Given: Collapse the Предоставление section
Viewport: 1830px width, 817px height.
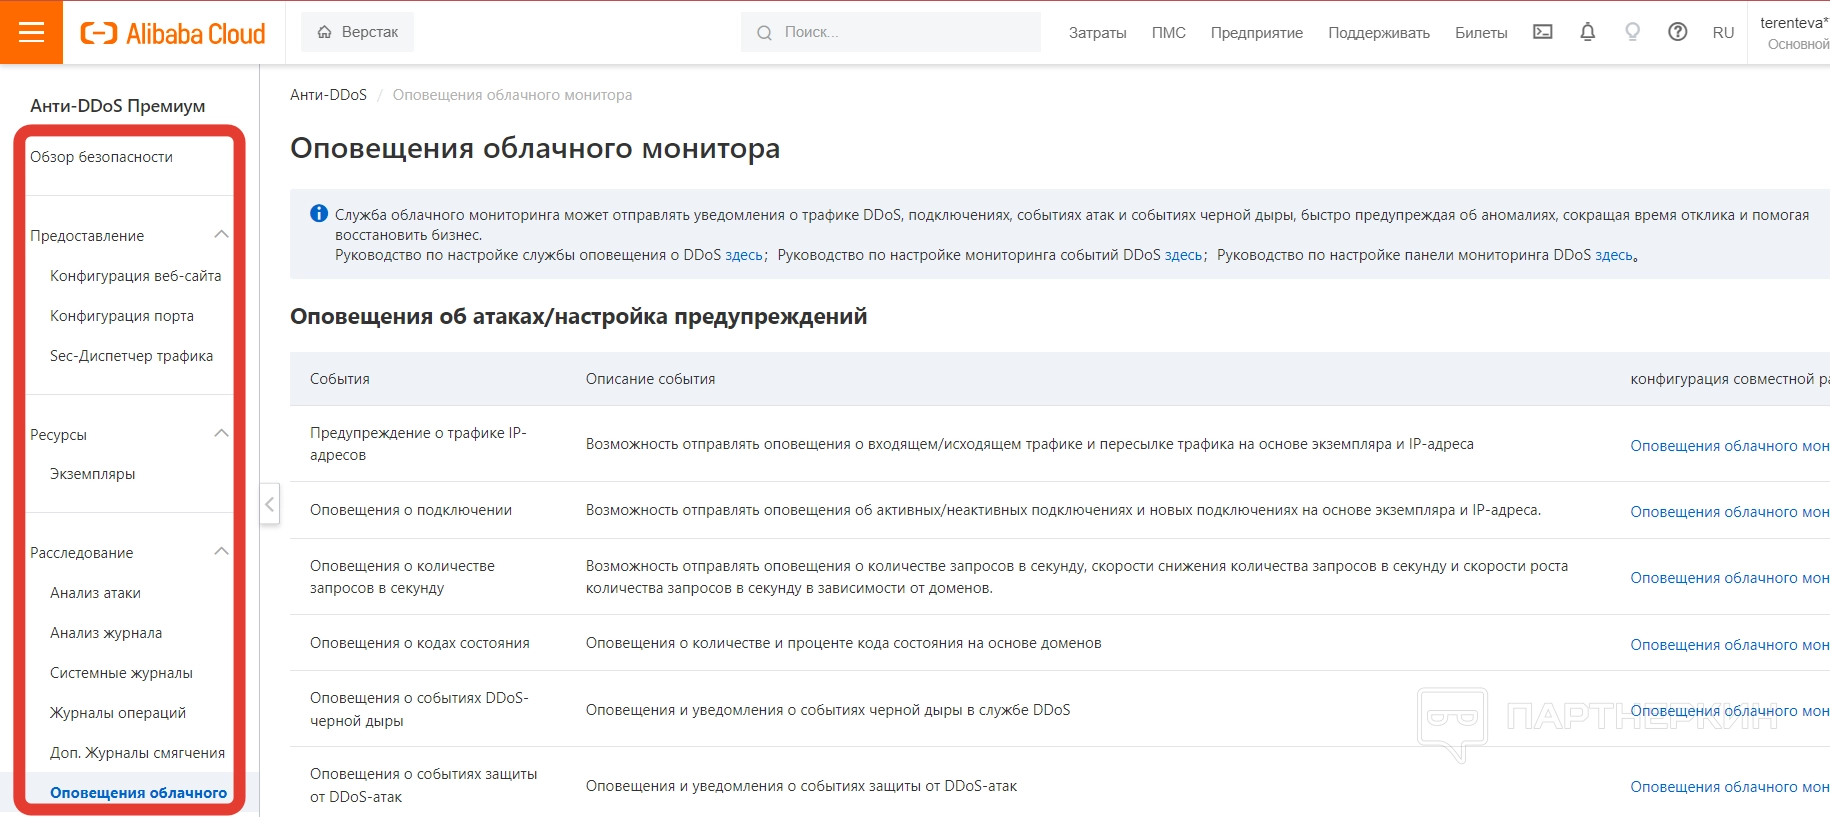Looking at the screenshot, I should coord(221,235).
